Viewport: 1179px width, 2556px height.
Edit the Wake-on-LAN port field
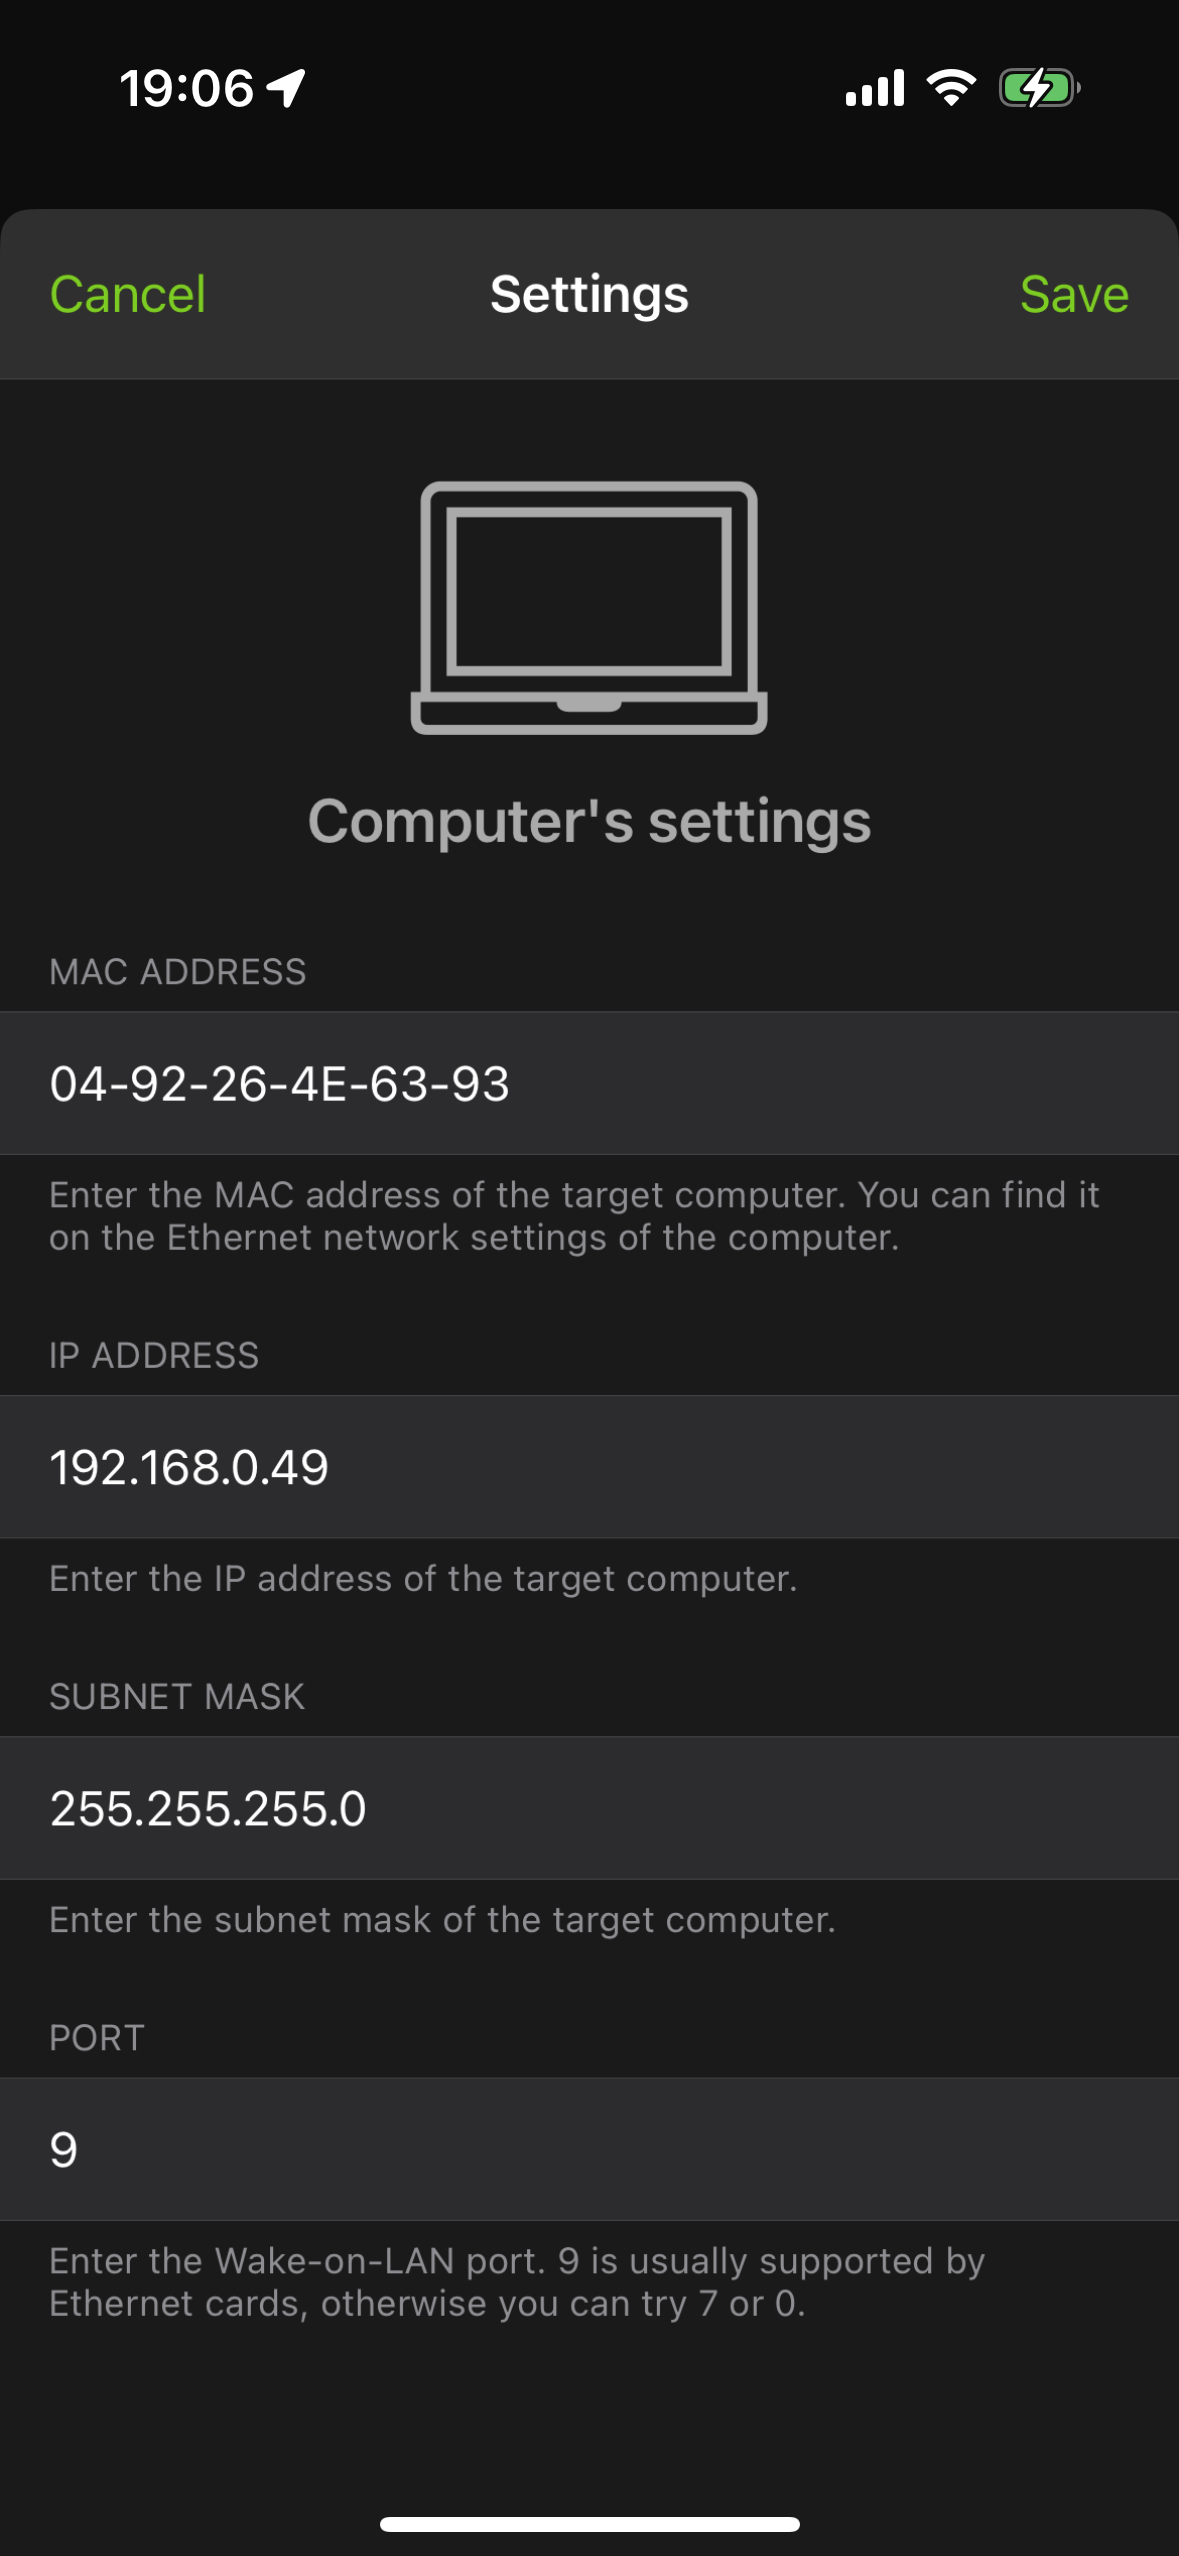pyautogui.click(x=589, y=2149)
